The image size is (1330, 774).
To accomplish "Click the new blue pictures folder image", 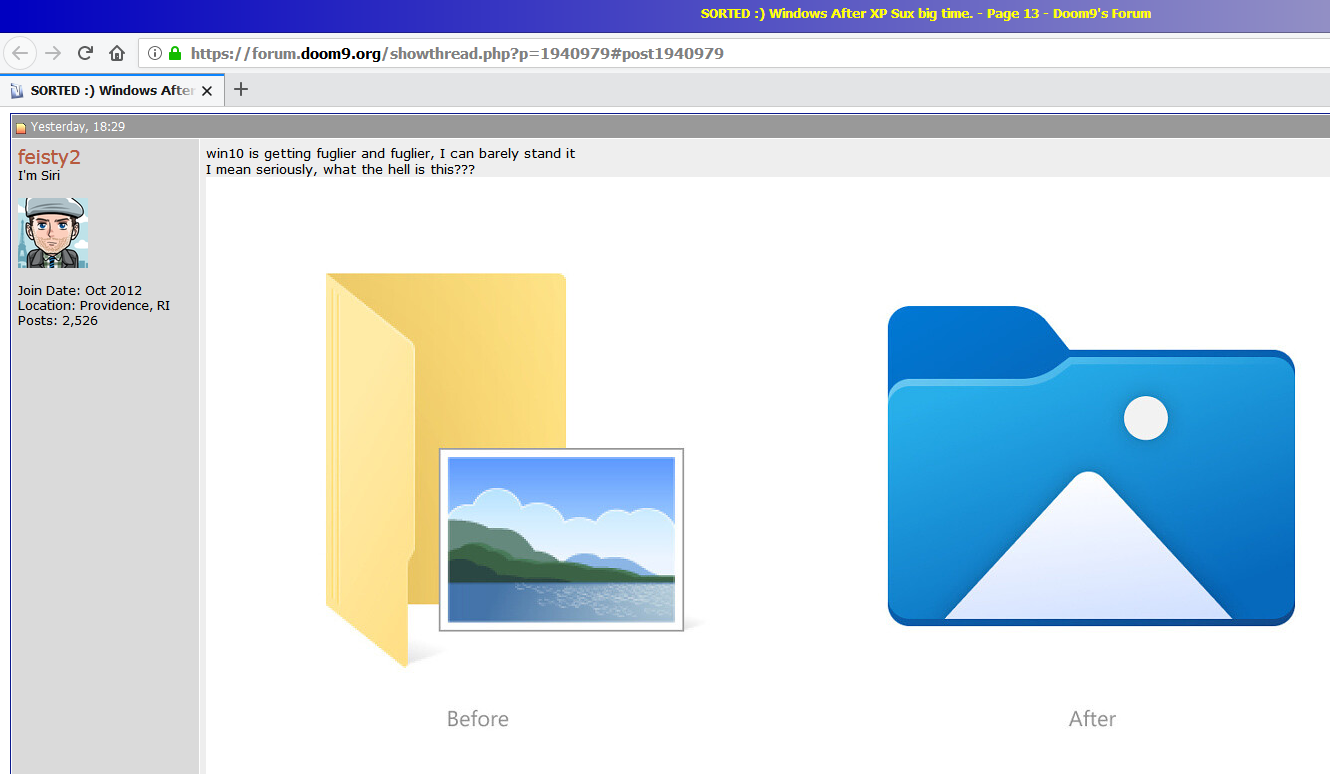I will coord(1091,466).
